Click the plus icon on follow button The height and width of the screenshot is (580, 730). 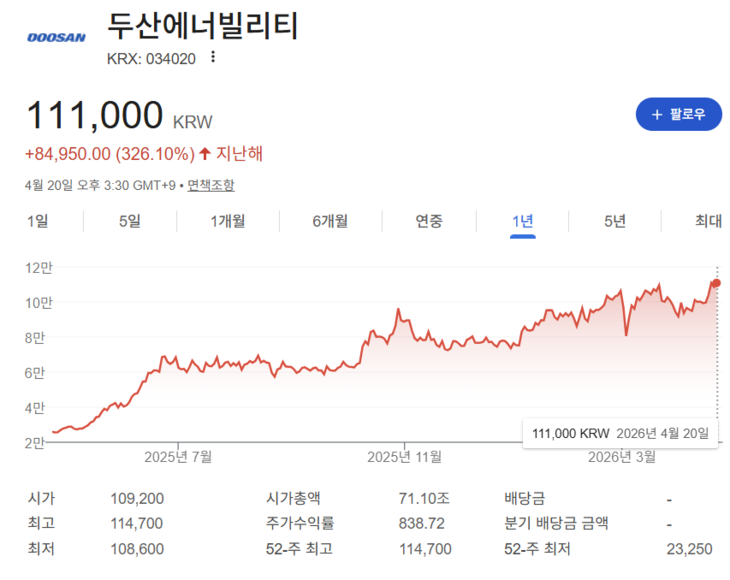tap(657, 115)
